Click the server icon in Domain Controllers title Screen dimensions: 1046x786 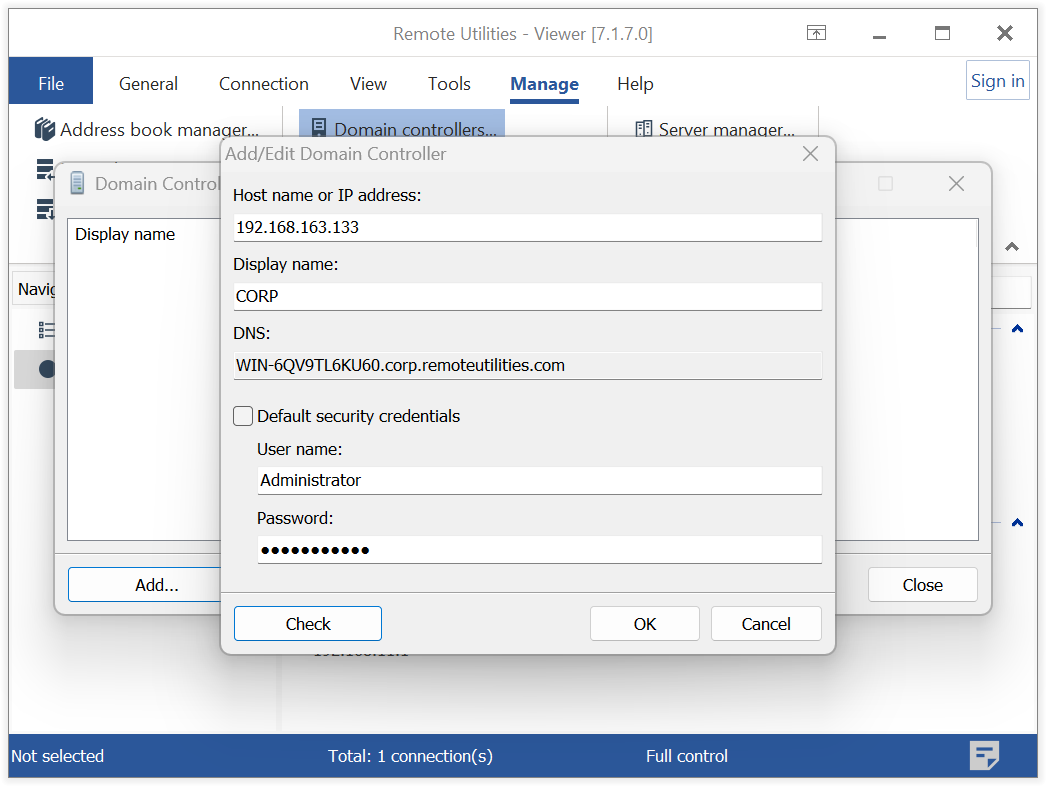[x=77, y=183]
